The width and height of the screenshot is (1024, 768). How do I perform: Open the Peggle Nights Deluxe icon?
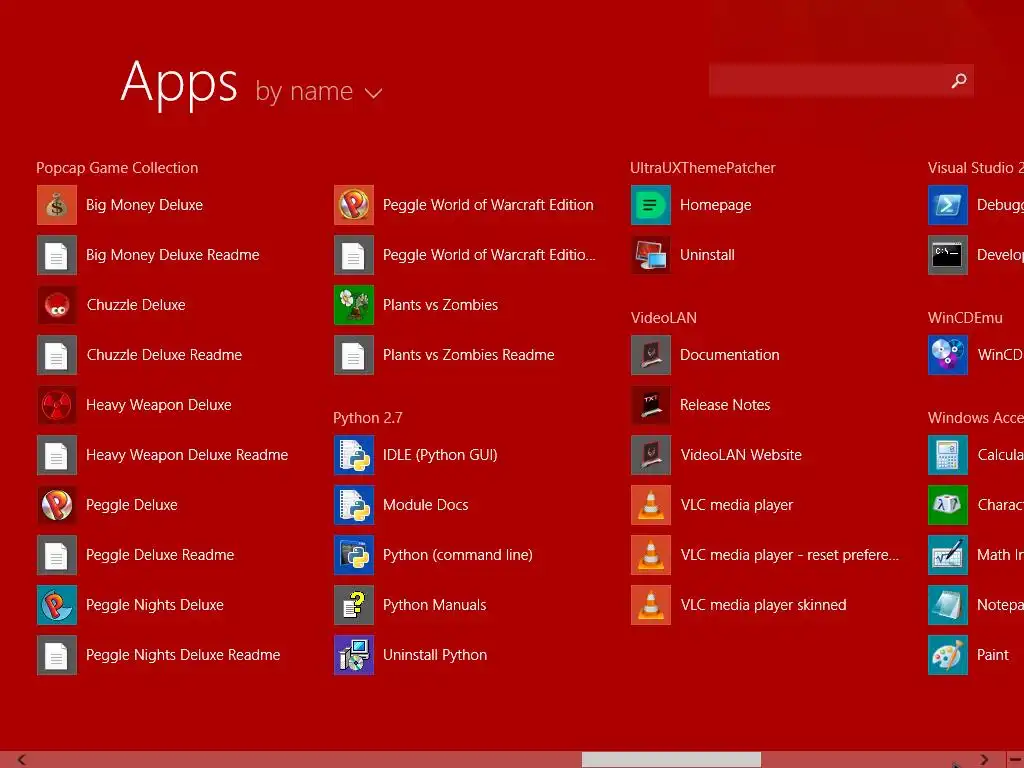pos(57,605)
